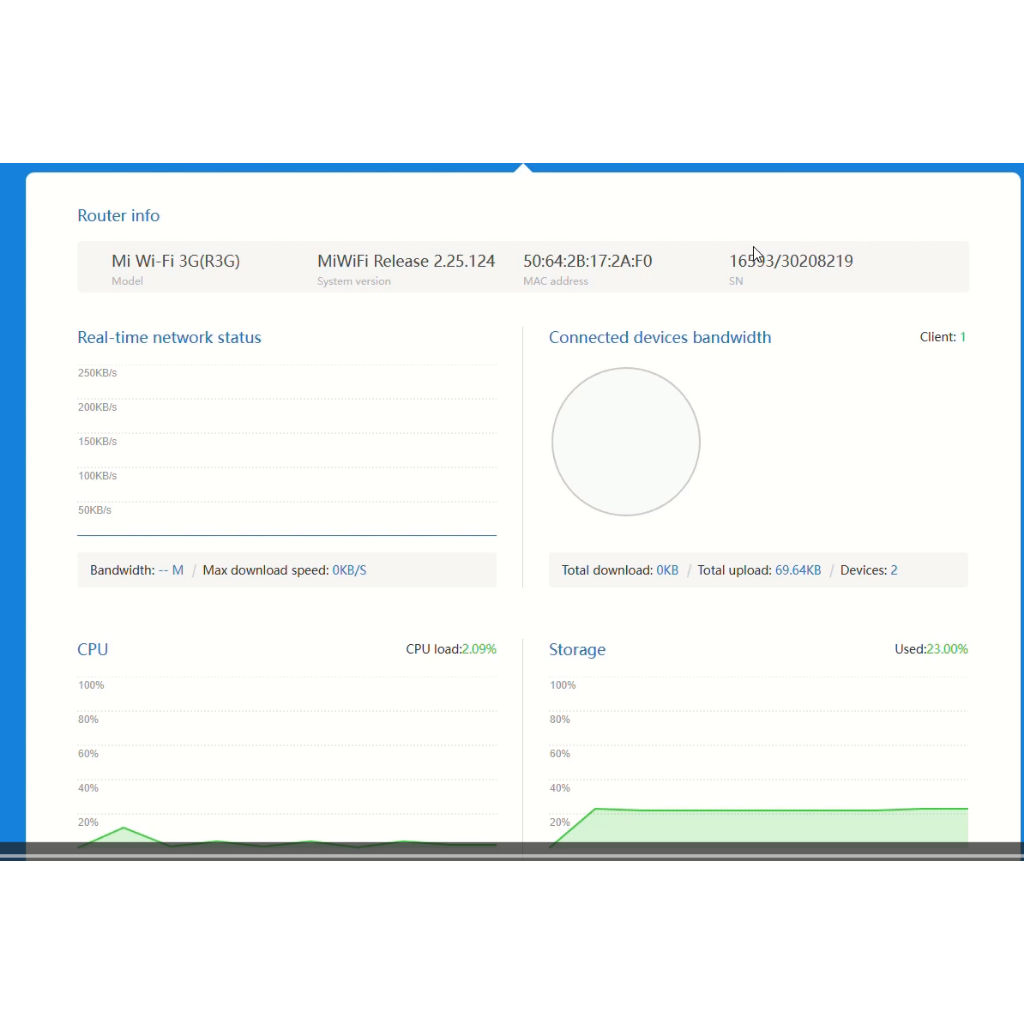Click the video progress bar at bottom
1024x1024 pixels.
coord(512,856)
